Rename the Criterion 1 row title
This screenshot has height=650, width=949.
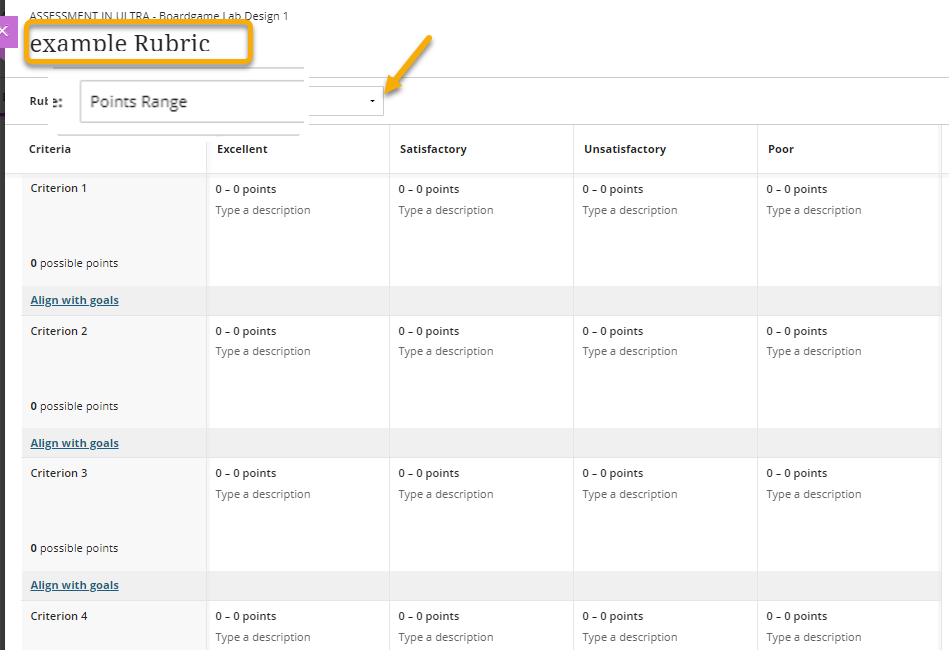click(58, 187)
